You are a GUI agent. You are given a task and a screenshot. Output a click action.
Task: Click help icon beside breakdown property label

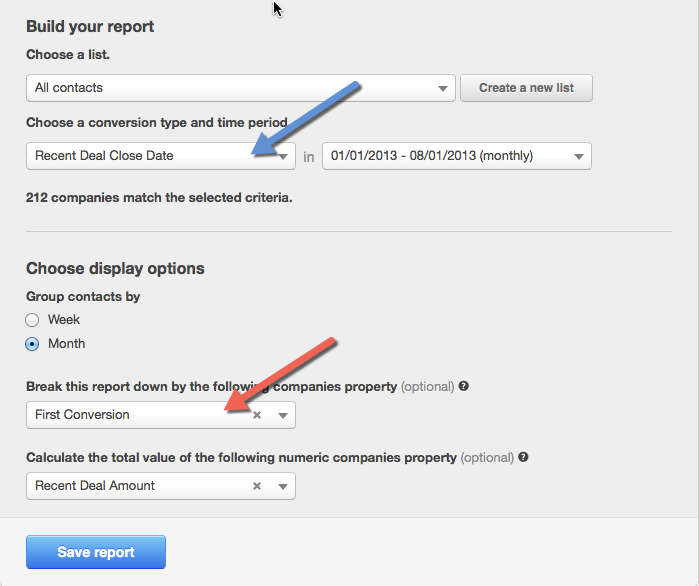[x=464, y=386]
